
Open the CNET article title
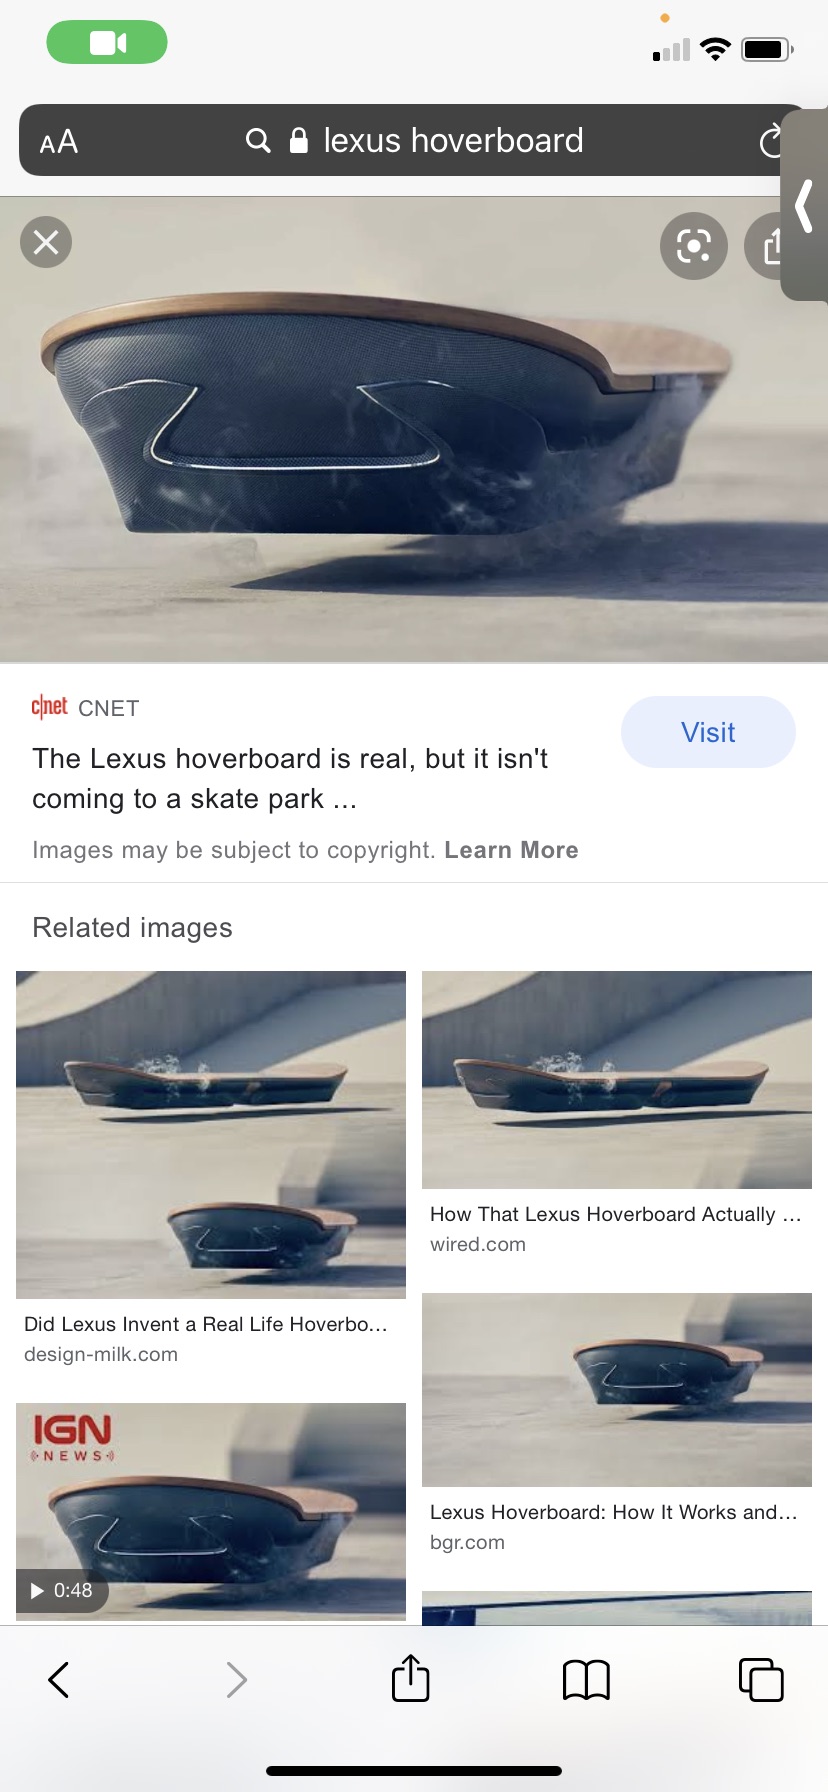tap(290, 778)
